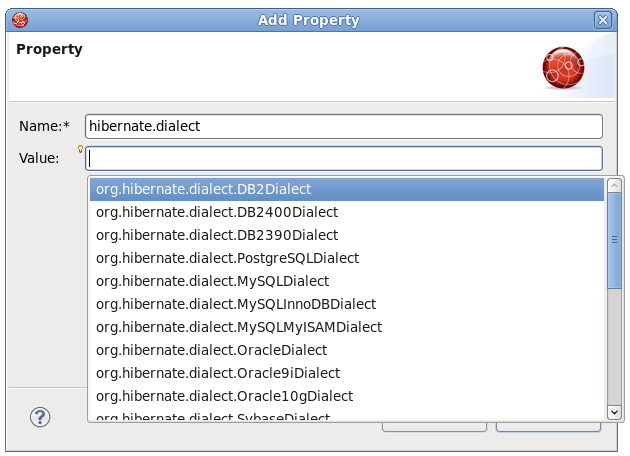Pick the Oracle10gDialect option
The height and width of the screenshot is (456, 630).
pyautogui.click(x=224, y=396)
